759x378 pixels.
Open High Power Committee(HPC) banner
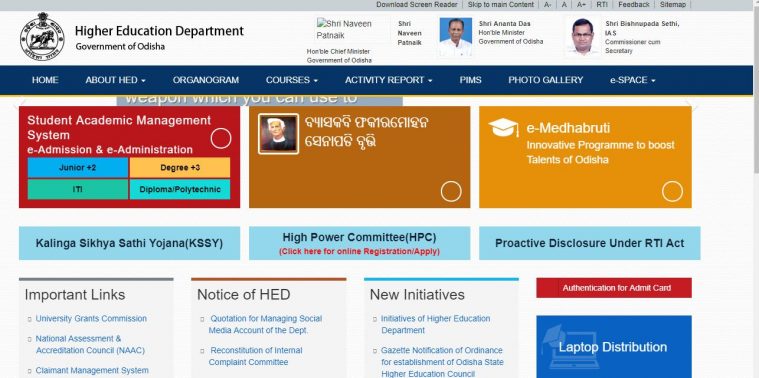click(x=359, y=243)
